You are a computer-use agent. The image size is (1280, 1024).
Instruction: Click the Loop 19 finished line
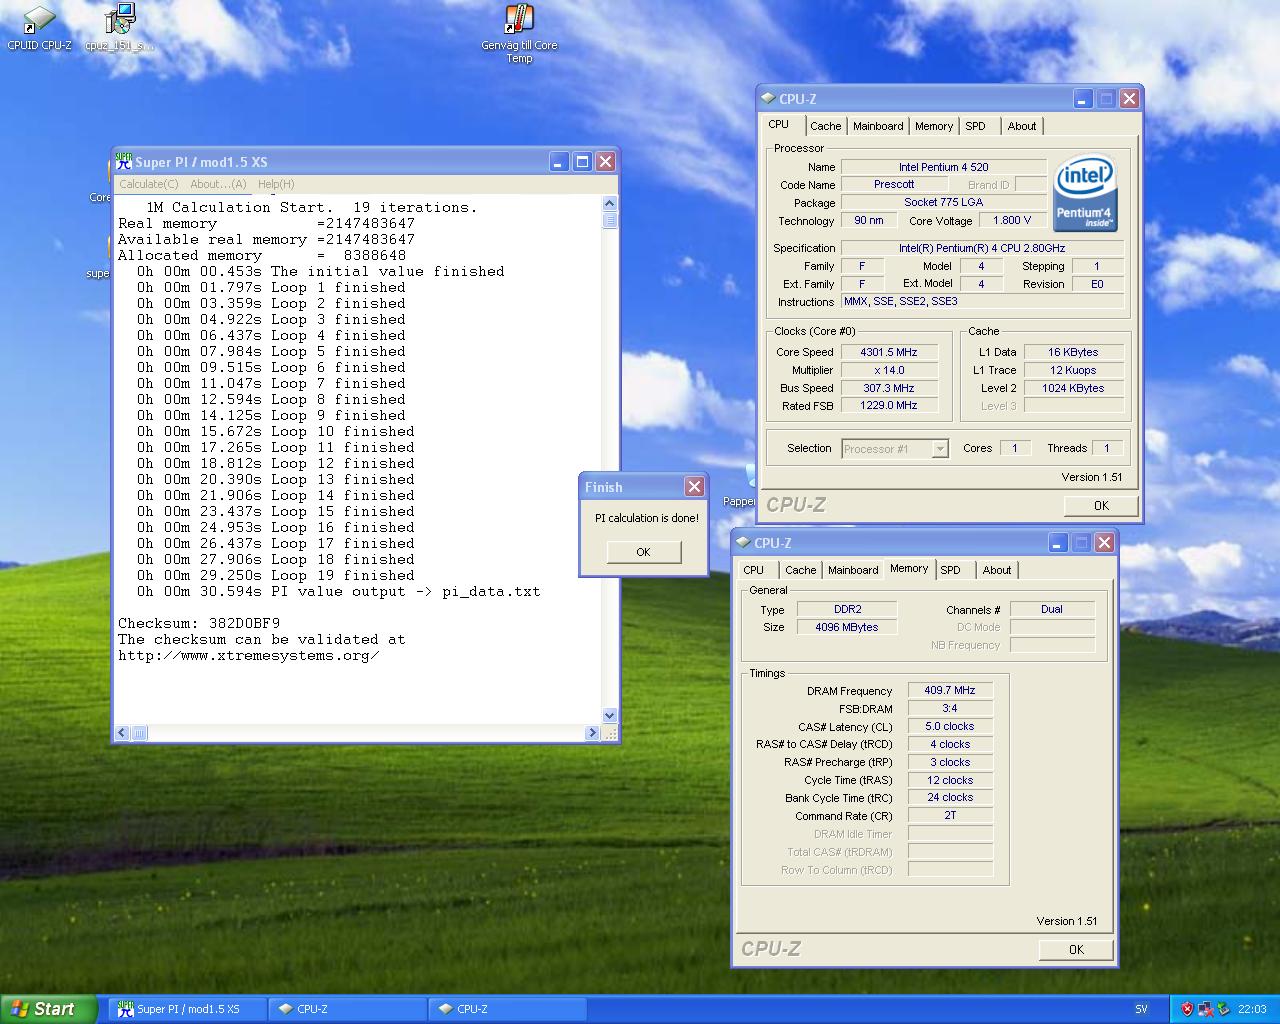click(x=275, y=575)
